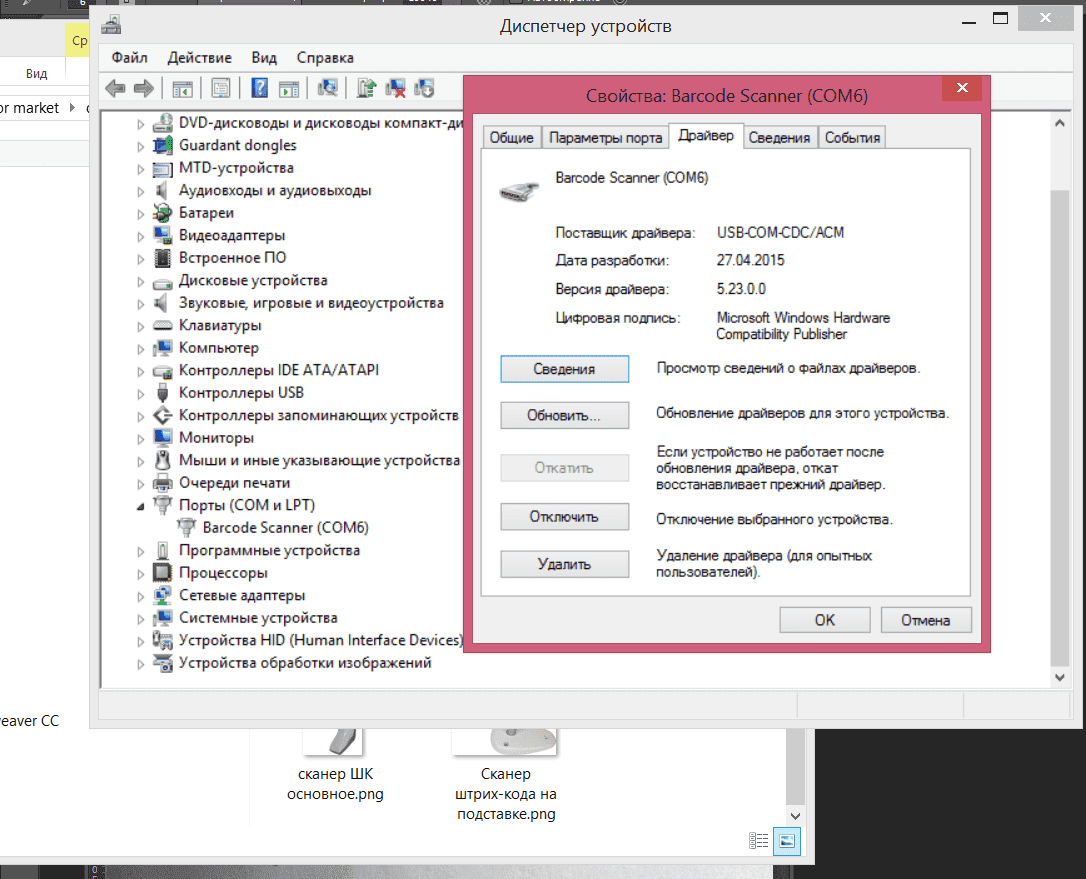Click the device tree scrollbar down arrow

tap(1061, 677)
